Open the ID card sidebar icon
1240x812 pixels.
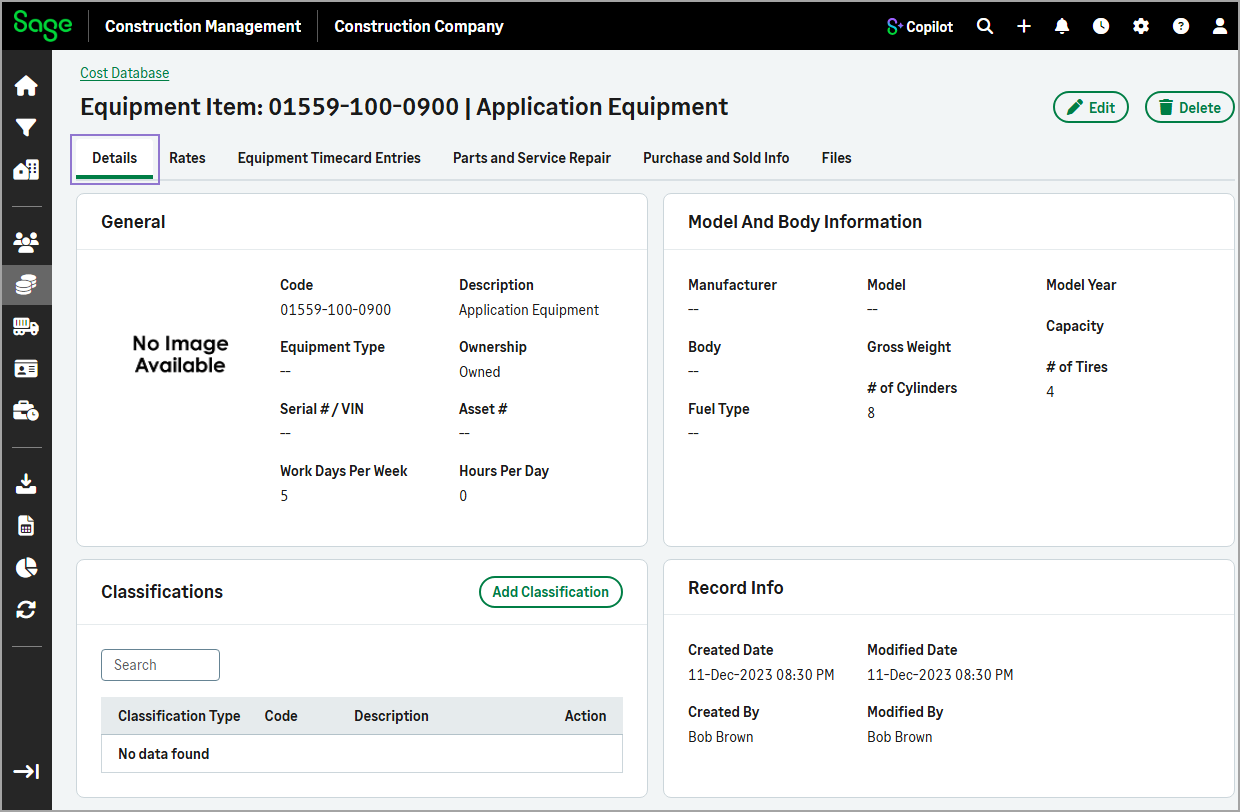(x=26, y=369)
